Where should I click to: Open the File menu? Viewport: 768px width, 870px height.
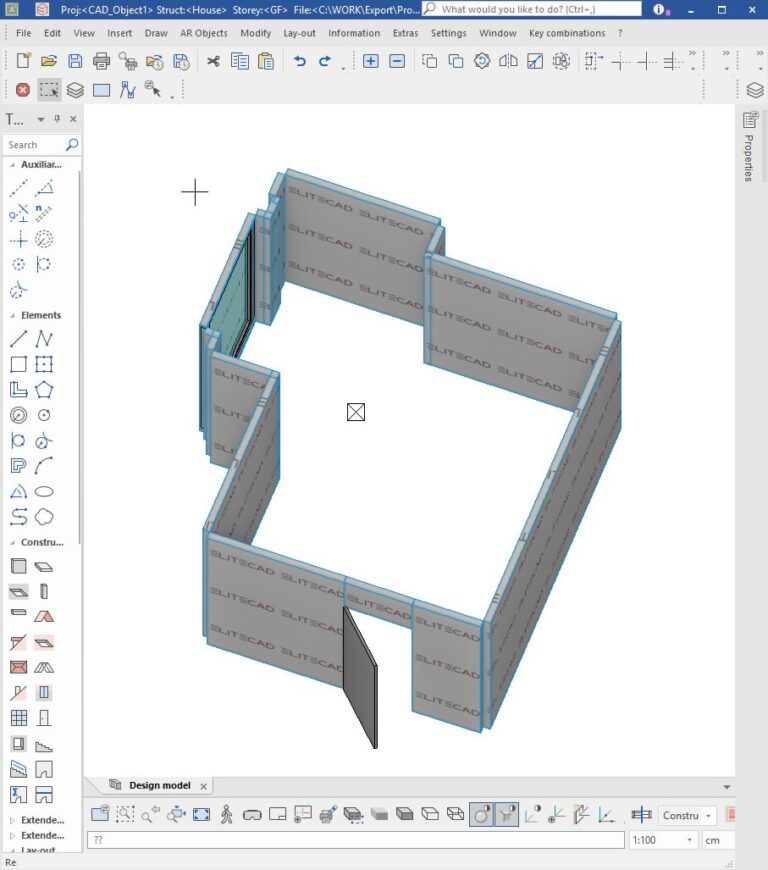pyautogui.click(x=23, y=33)
